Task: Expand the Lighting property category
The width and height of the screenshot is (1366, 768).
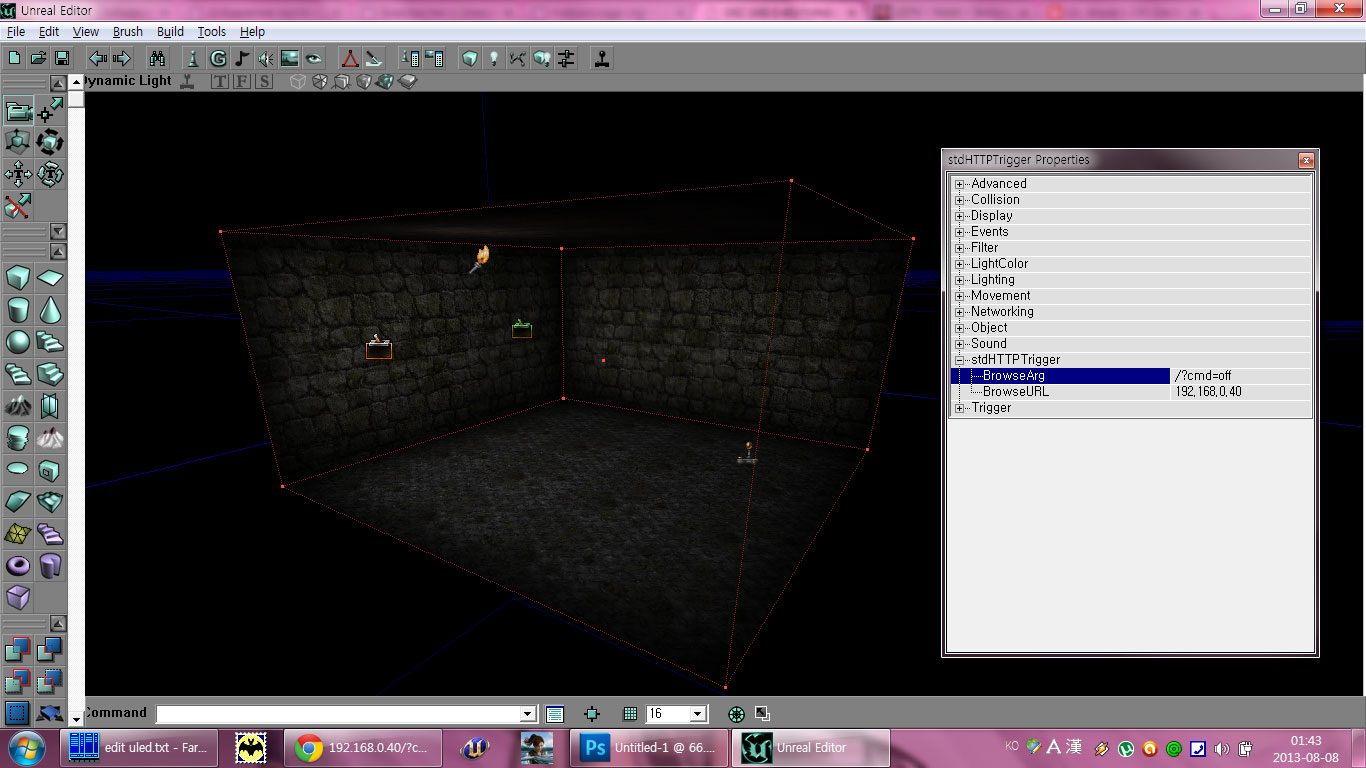Action: click(960, 280)
